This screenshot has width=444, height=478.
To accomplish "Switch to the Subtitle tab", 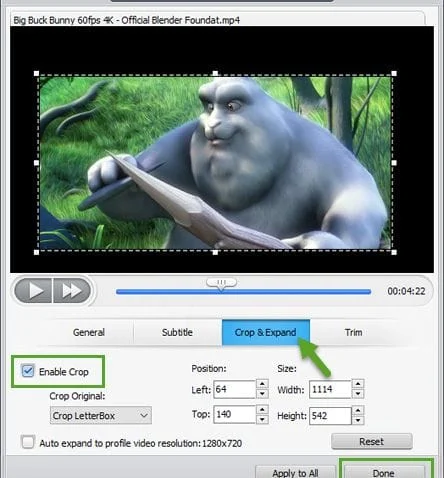I will [177, 332].
